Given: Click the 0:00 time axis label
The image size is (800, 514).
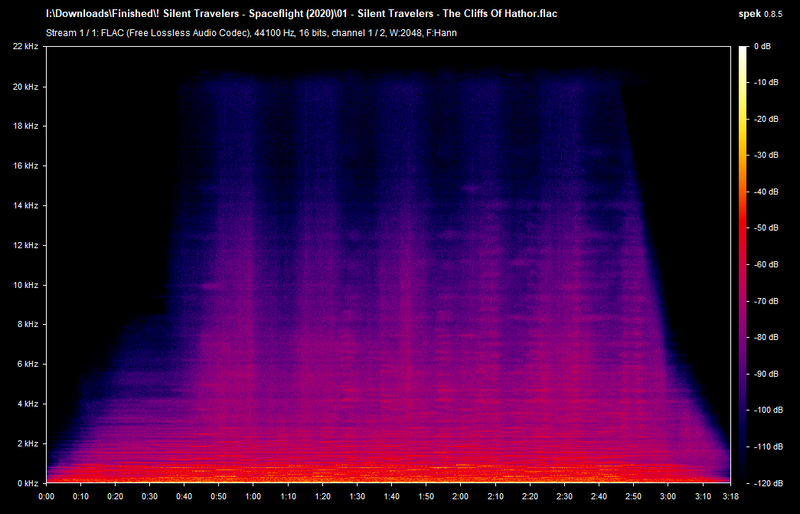Looking at the screenshot, I should click(46, 496).
